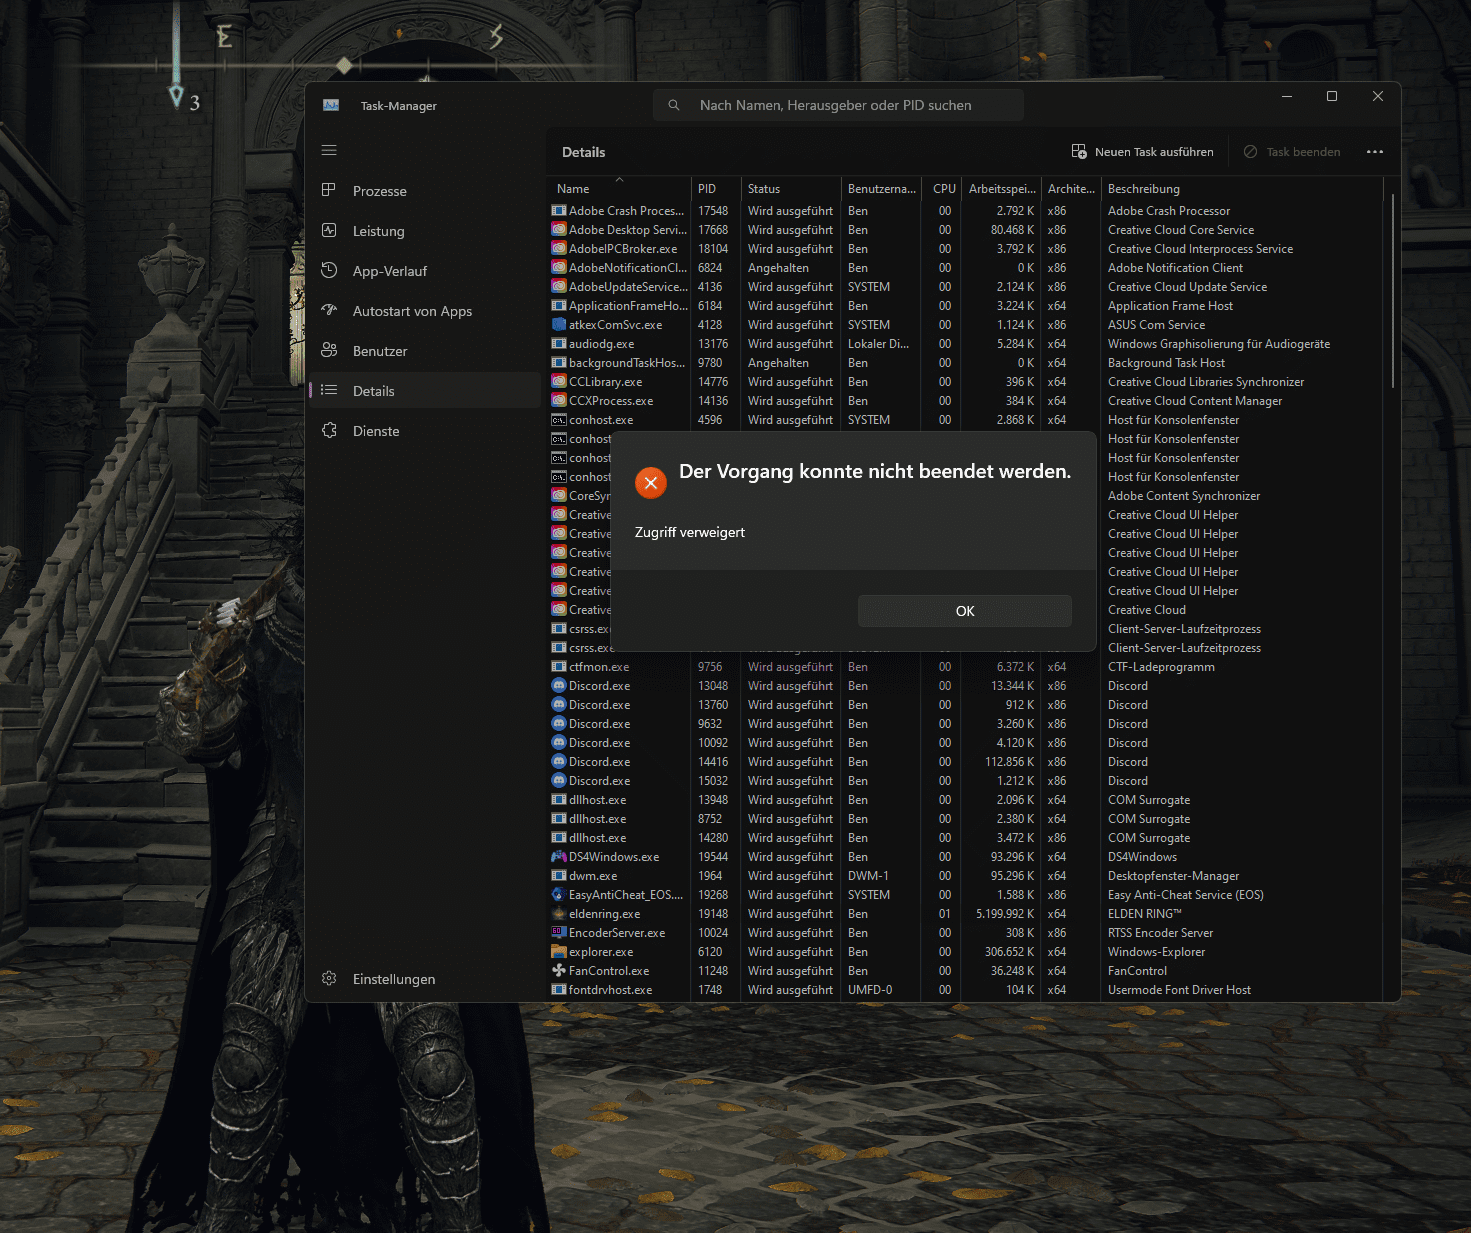
Task: Click the vertical scrollbar of process list
Action: tap(1392, 290)
